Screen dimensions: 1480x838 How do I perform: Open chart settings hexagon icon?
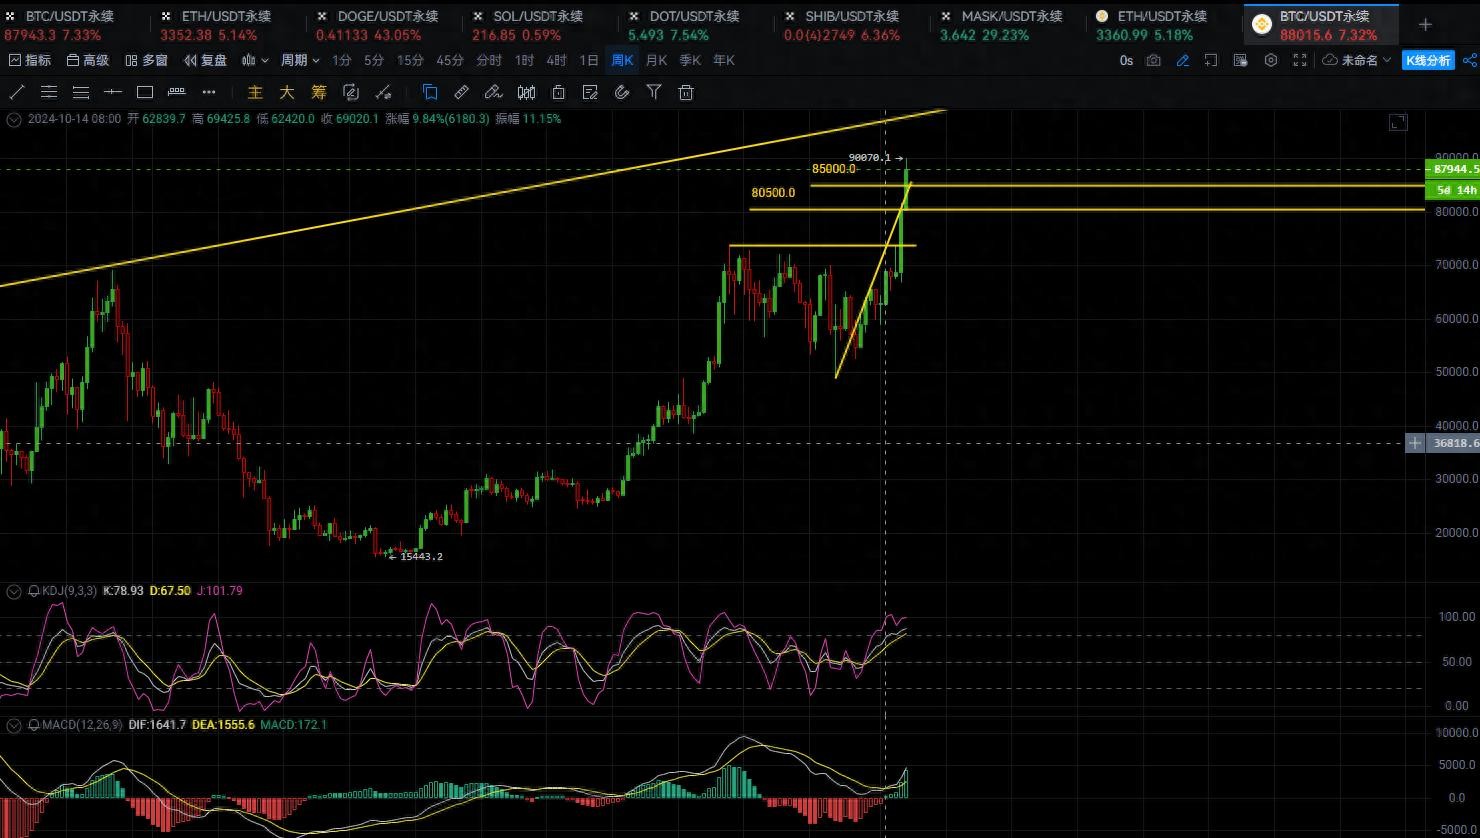coord(1271,61)
